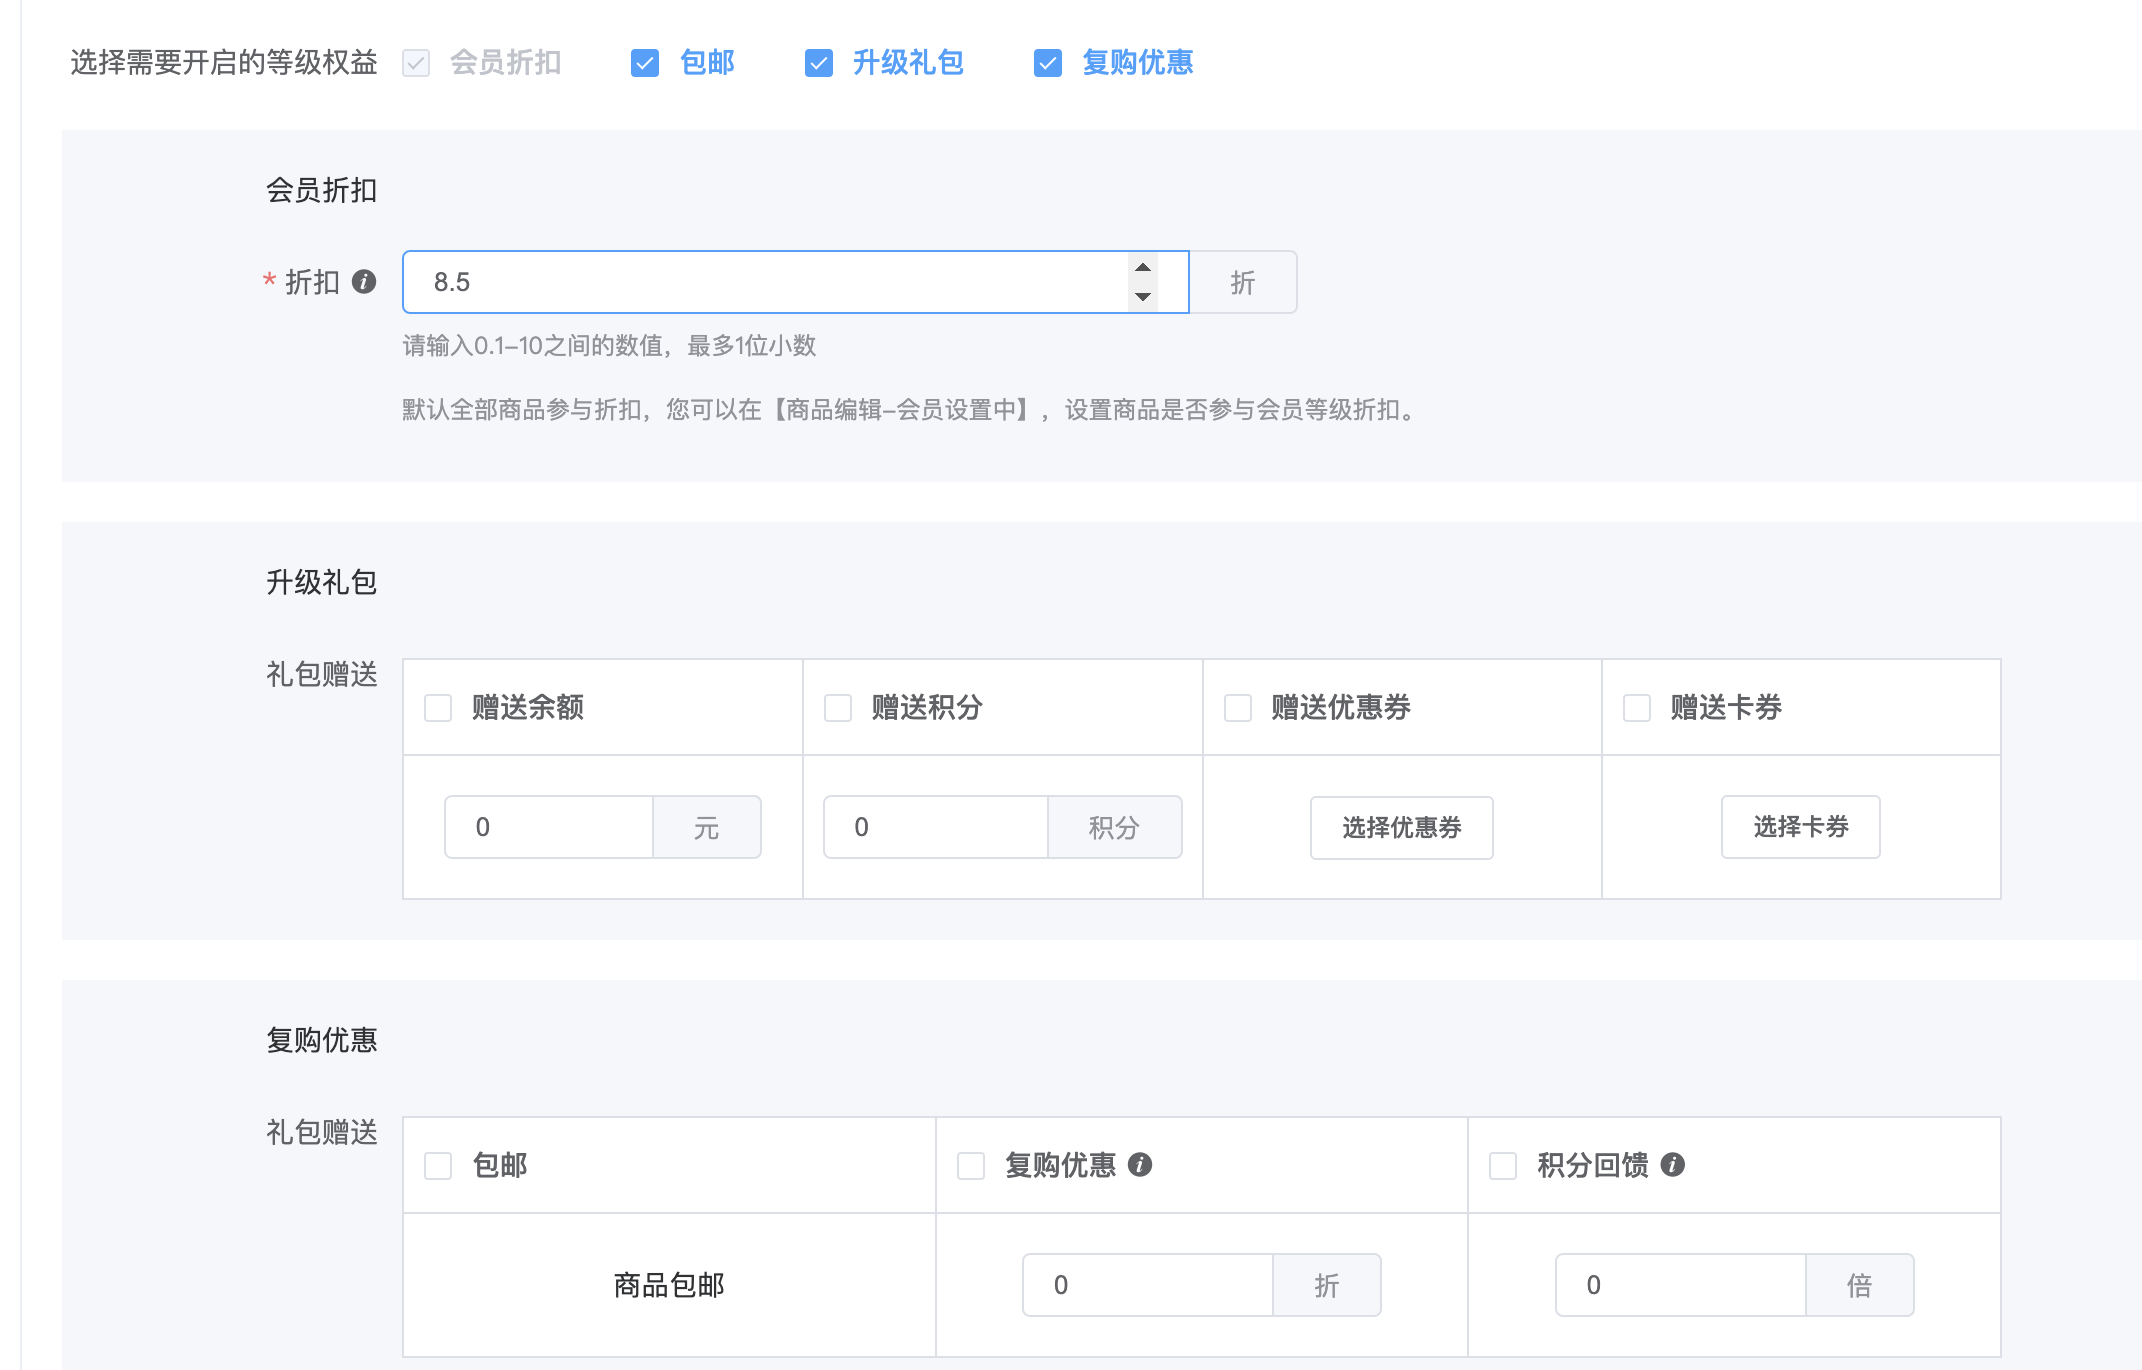Enable the 赠送优惠券 checkbox
The height and width of the screenshot is (1370, 2142).
click(x=1238, y=708)
